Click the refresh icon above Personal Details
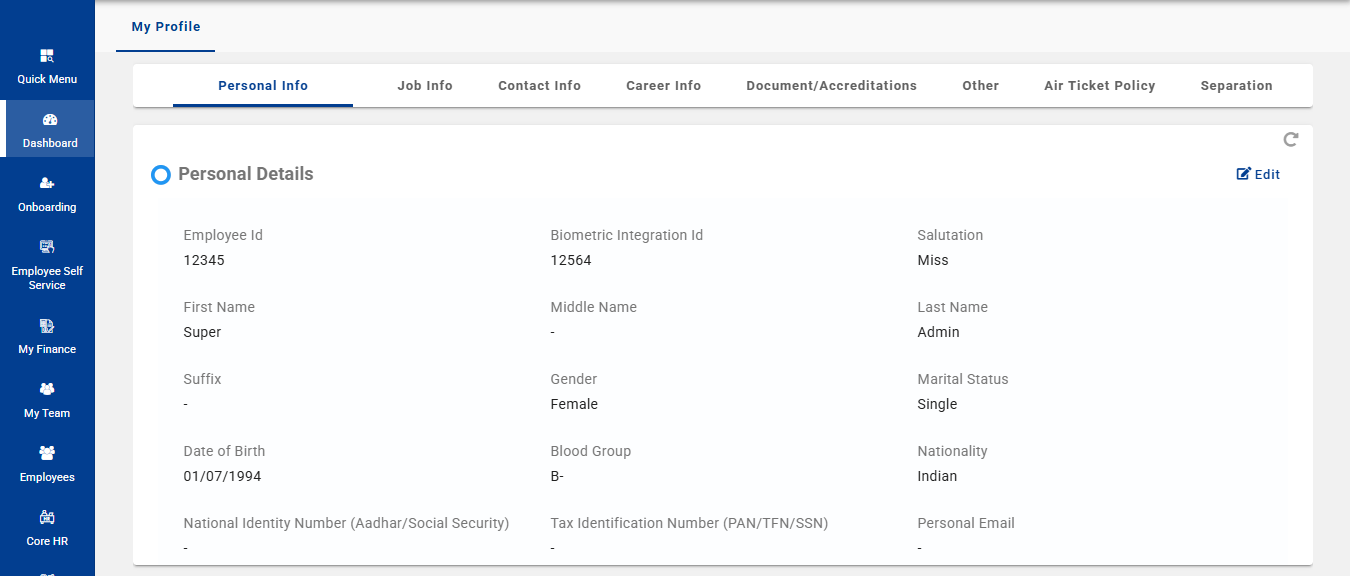 (1290, 140)
